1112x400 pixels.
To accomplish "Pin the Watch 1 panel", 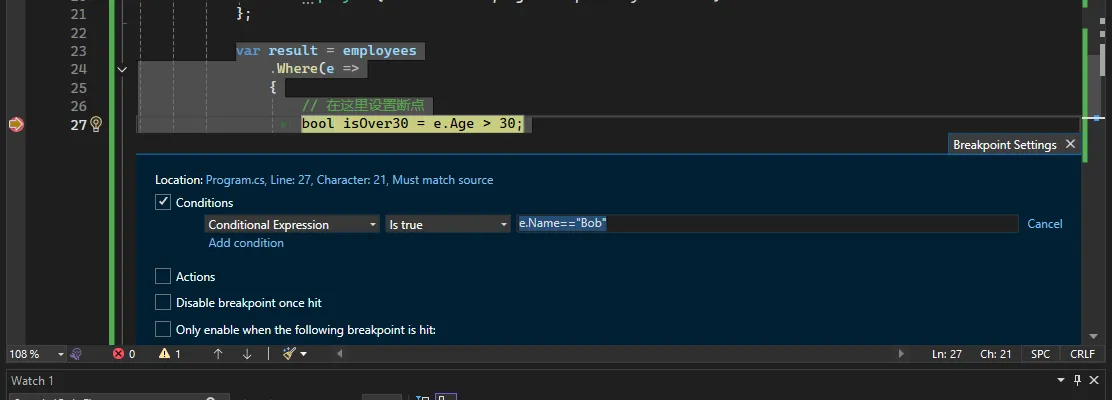I will pos(1077,380).
